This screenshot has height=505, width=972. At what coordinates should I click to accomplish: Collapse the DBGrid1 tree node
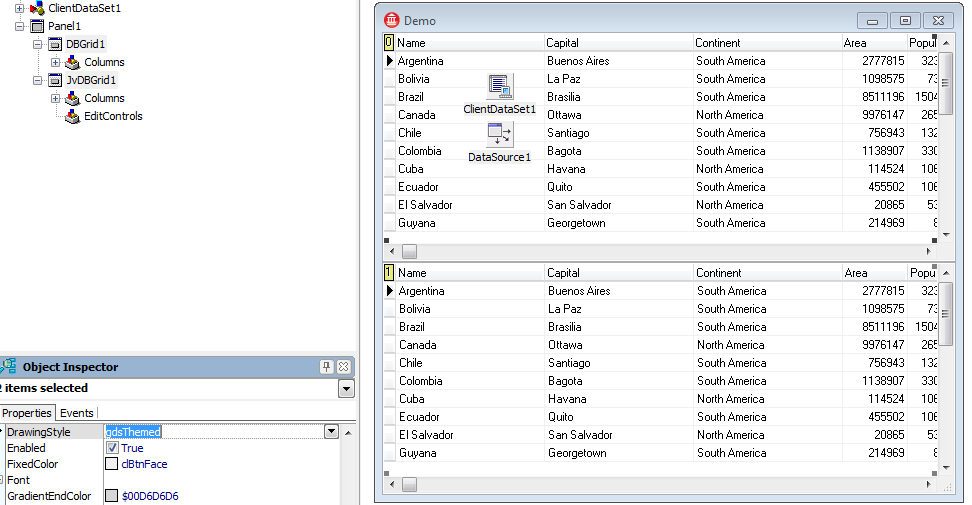pyautogui.click(x=38, y=44)
